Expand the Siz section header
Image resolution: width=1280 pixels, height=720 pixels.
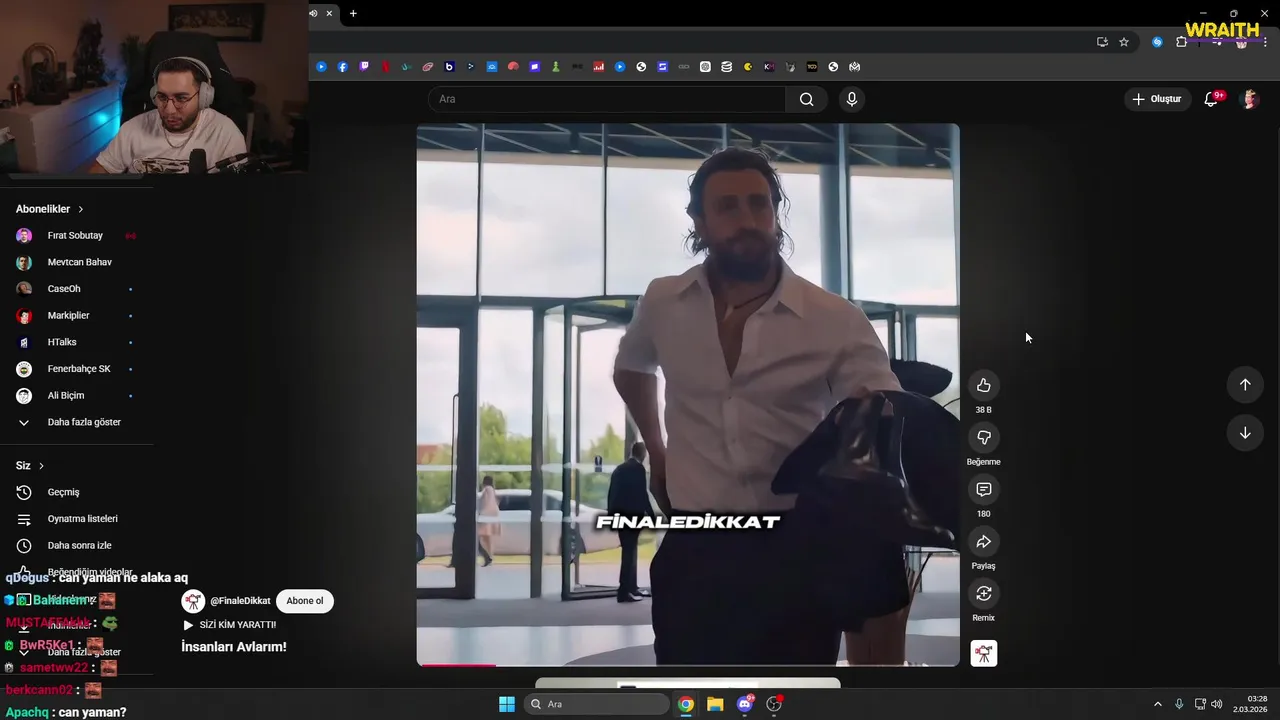pyautogui.click(x=30, y=466)
